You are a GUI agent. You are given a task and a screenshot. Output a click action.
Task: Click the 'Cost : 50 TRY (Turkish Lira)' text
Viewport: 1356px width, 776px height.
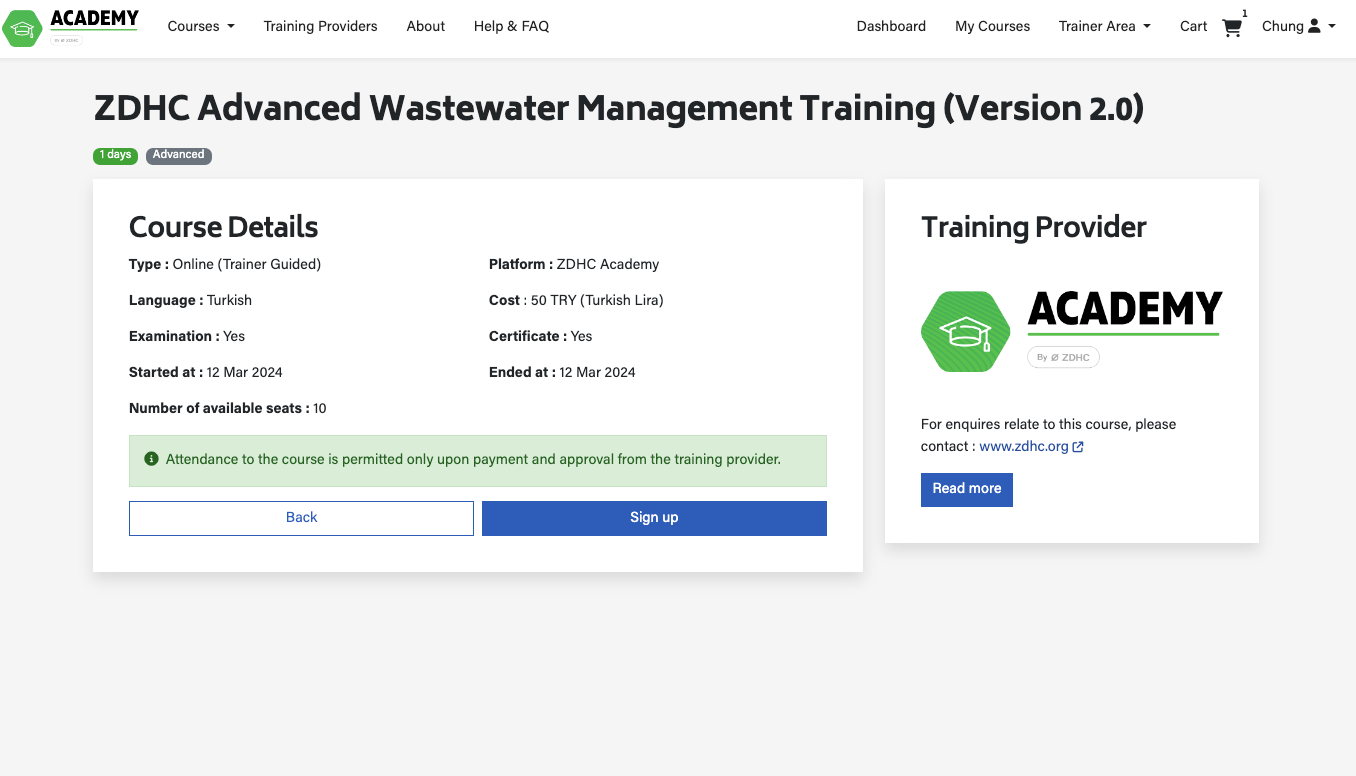(x=576, y=300)
